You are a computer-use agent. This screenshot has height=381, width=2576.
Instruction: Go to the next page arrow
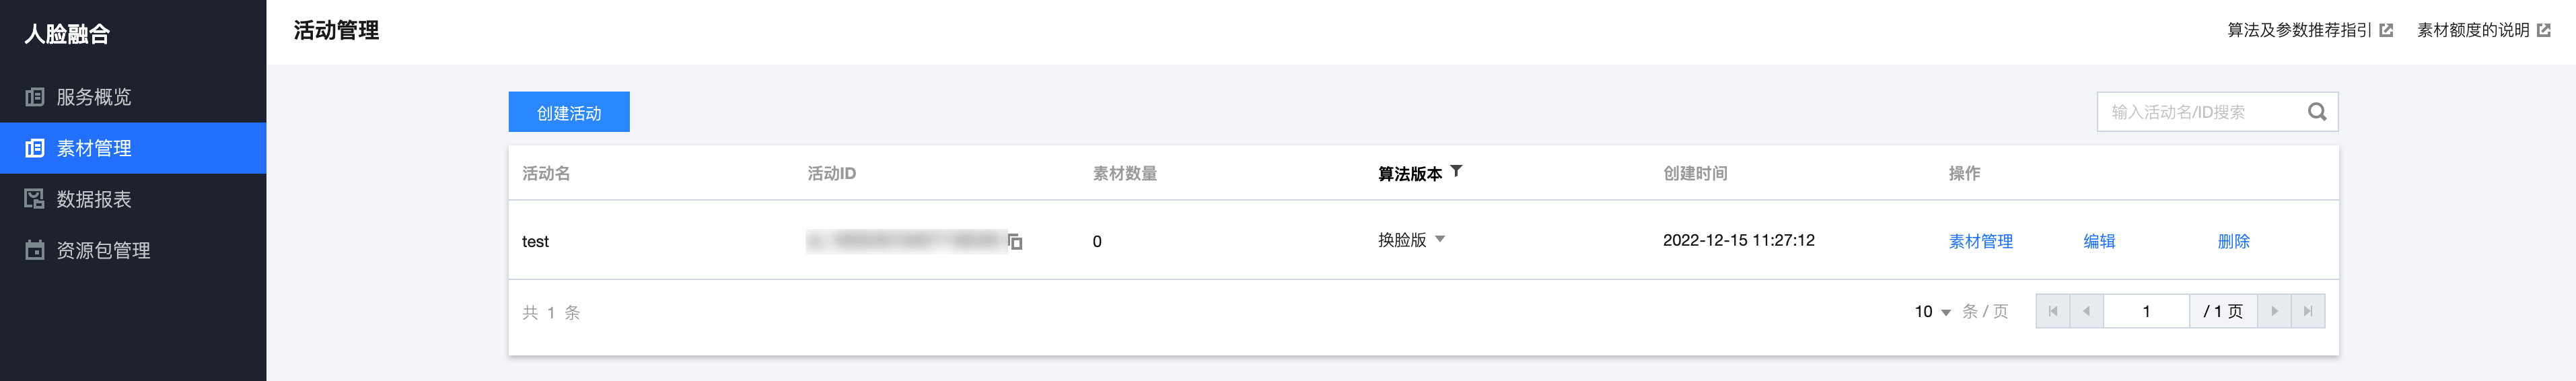coord(2274,311)
